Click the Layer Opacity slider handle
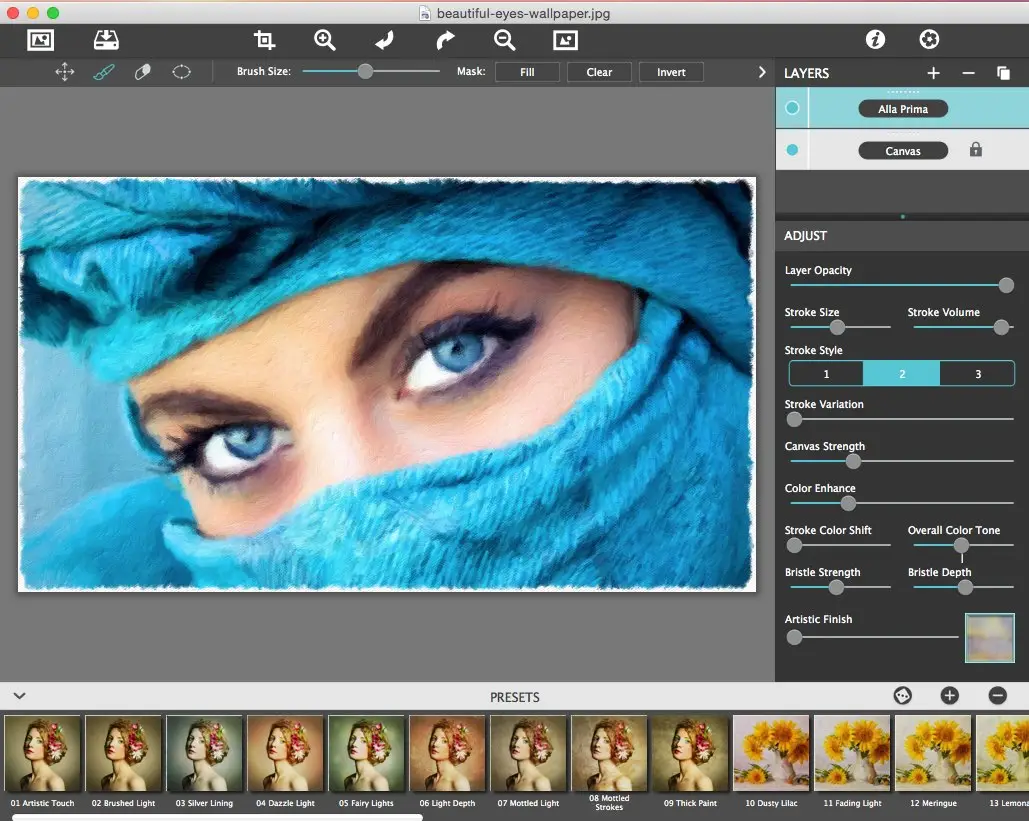The image size is (1029, 821). [x=1006, y=286]
